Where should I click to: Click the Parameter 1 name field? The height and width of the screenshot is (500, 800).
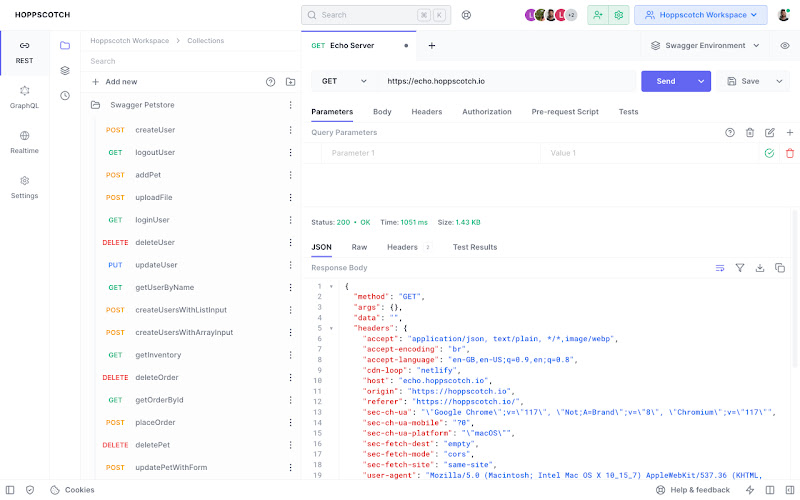[x=431, y=153]
